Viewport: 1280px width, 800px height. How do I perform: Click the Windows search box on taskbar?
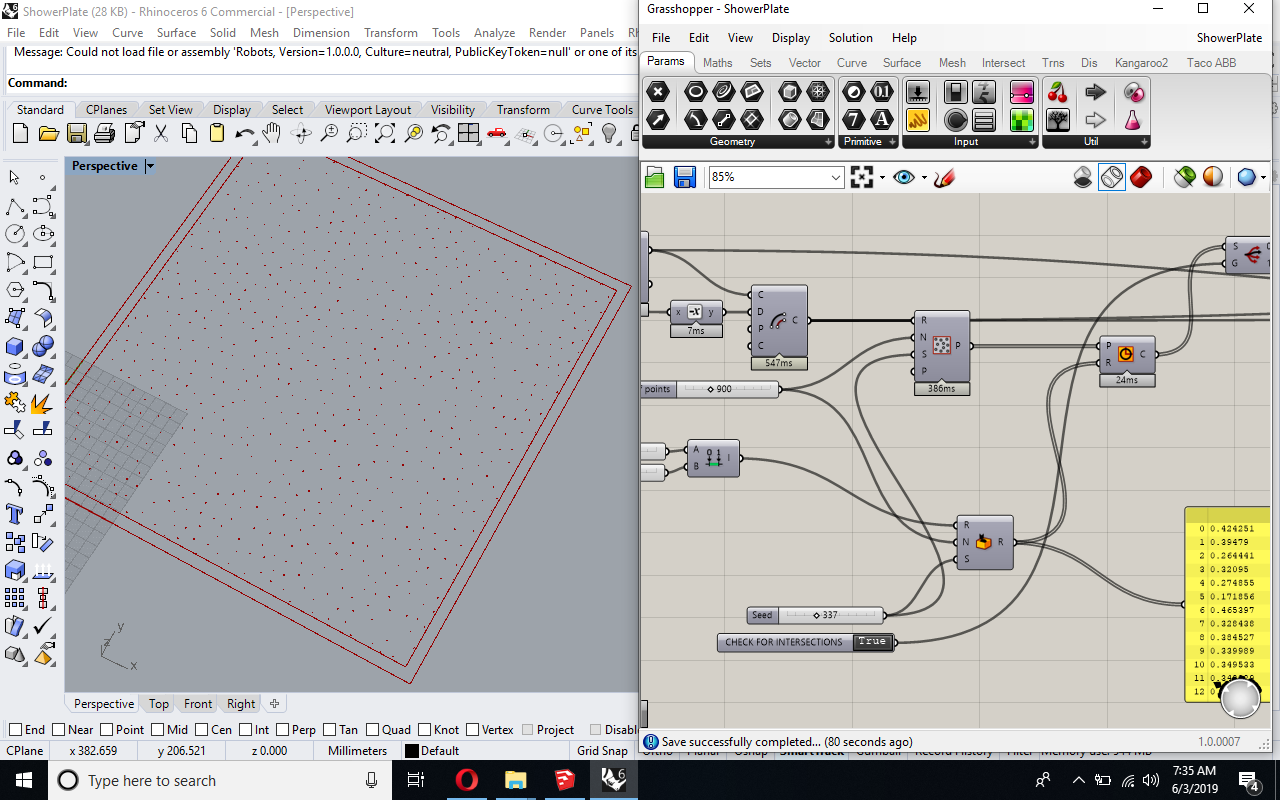coord(218,780)
